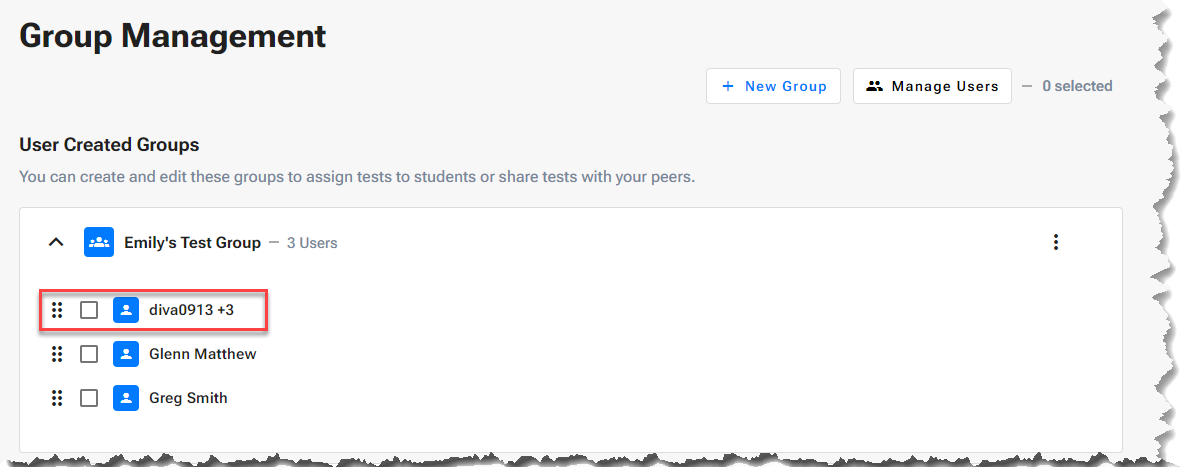Click the drag handle beside Glenn Matthew
The image size is (1182, 467).
click(57, 354)
